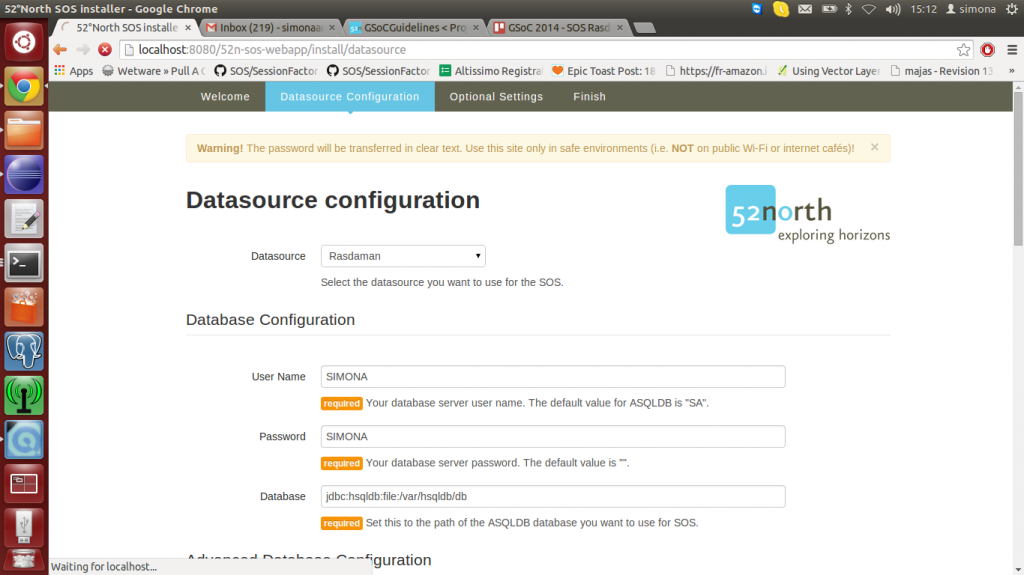Stop page loading with red X button

(104, 50)
